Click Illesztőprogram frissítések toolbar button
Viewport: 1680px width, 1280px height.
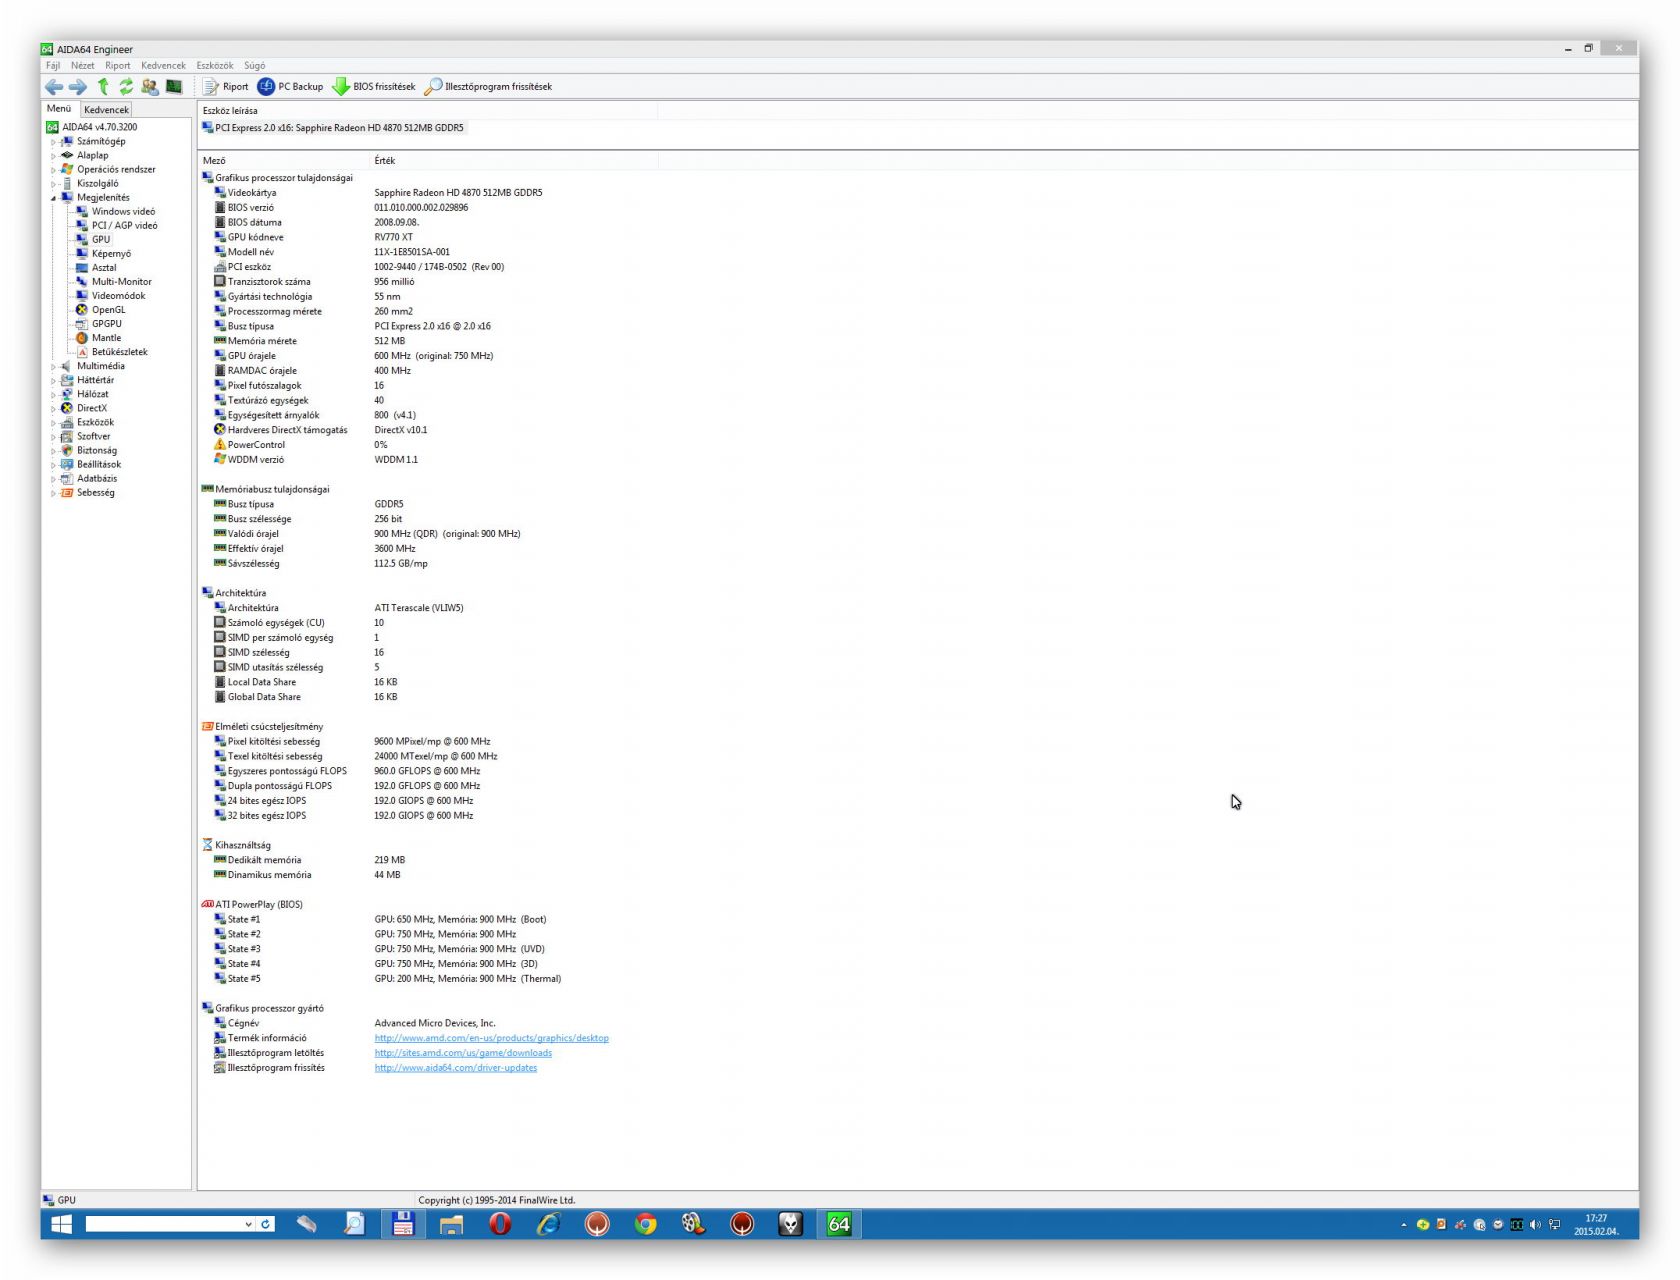[x=488, y=87]
